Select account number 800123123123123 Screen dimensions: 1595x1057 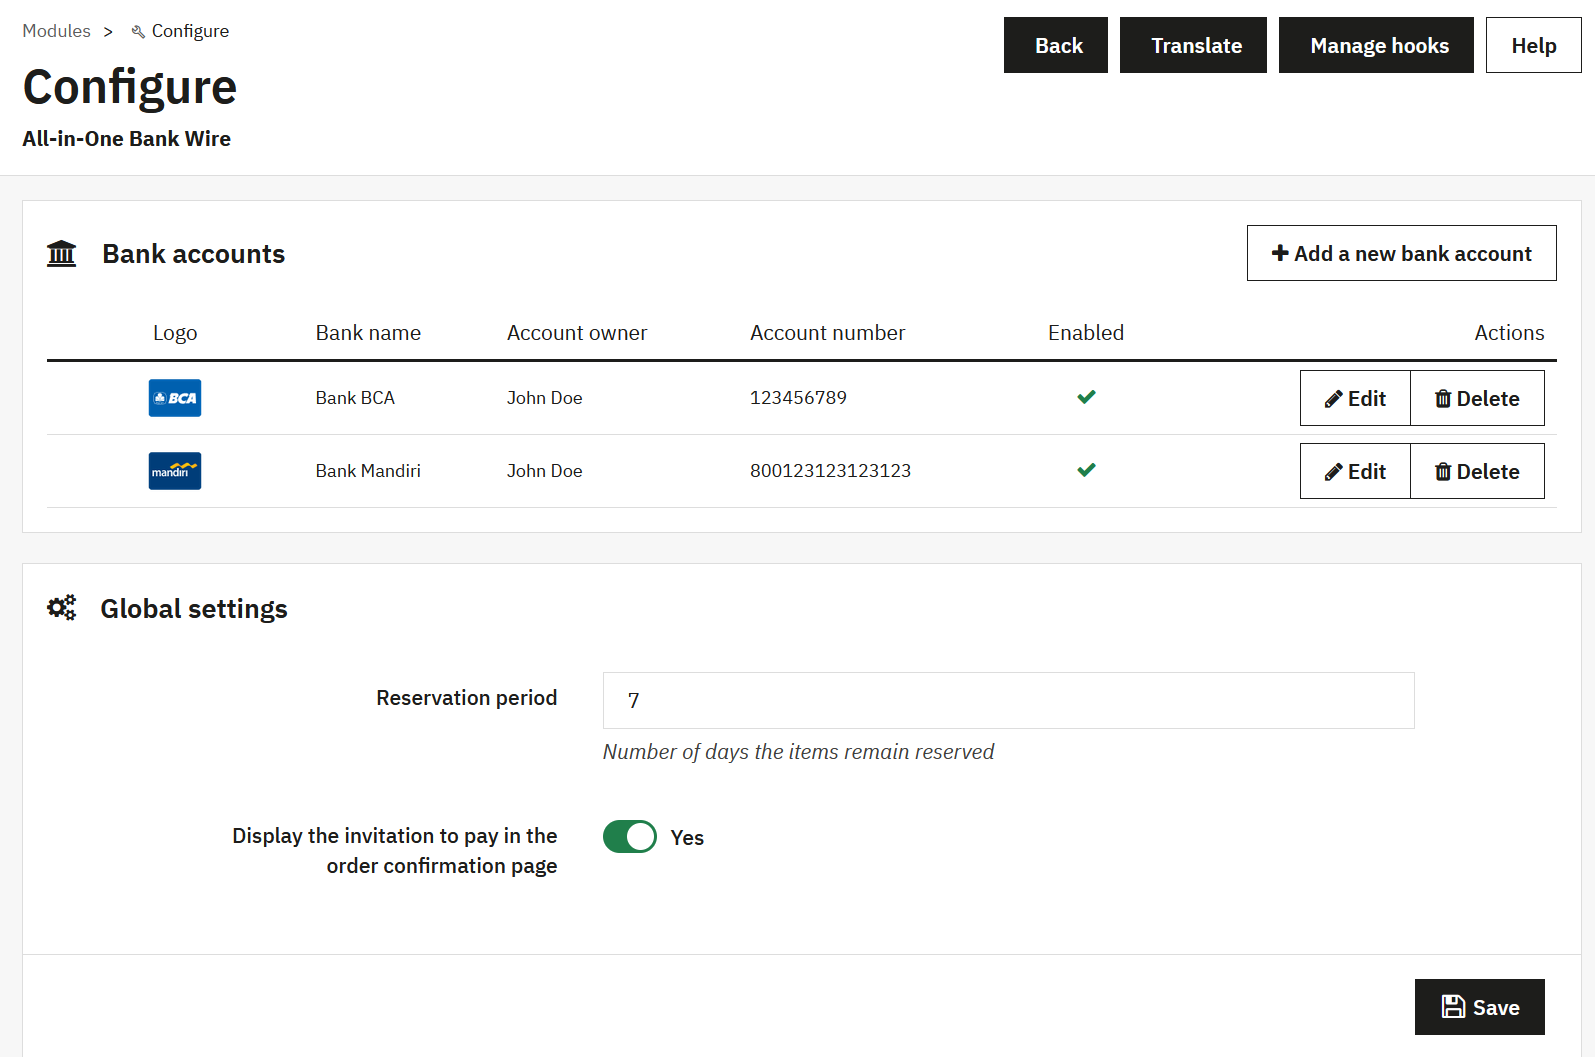click(830, 471)
